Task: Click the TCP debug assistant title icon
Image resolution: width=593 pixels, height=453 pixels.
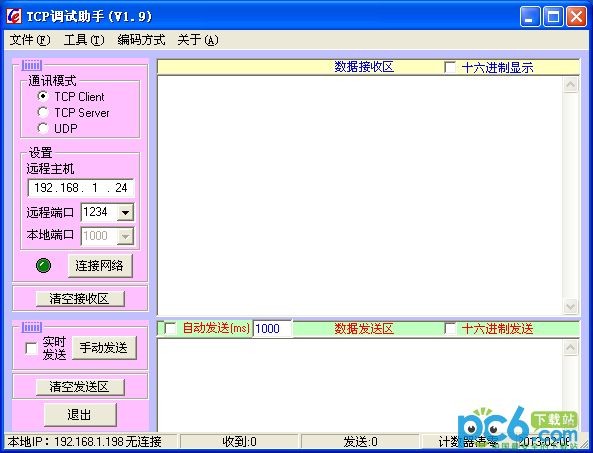Action: tap(14, 16)
